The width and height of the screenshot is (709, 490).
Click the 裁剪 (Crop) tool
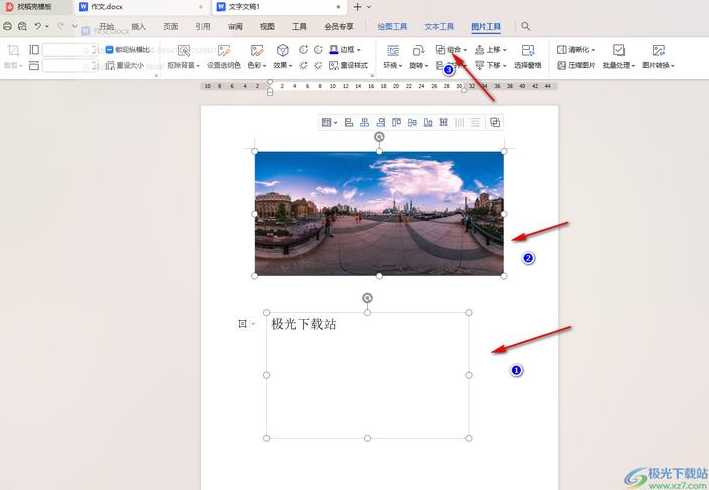pyautogui.click(x=14, y=57)
